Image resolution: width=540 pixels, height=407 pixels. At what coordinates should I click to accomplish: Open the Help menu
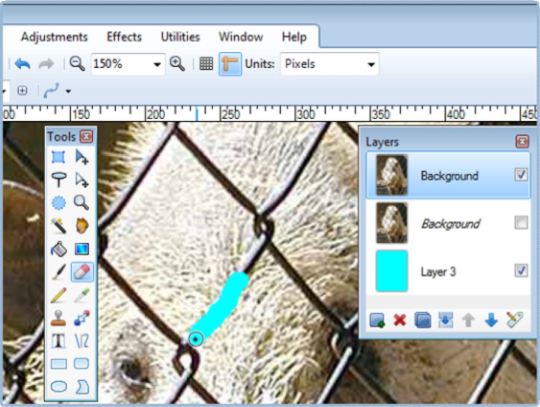coord(294,37)
